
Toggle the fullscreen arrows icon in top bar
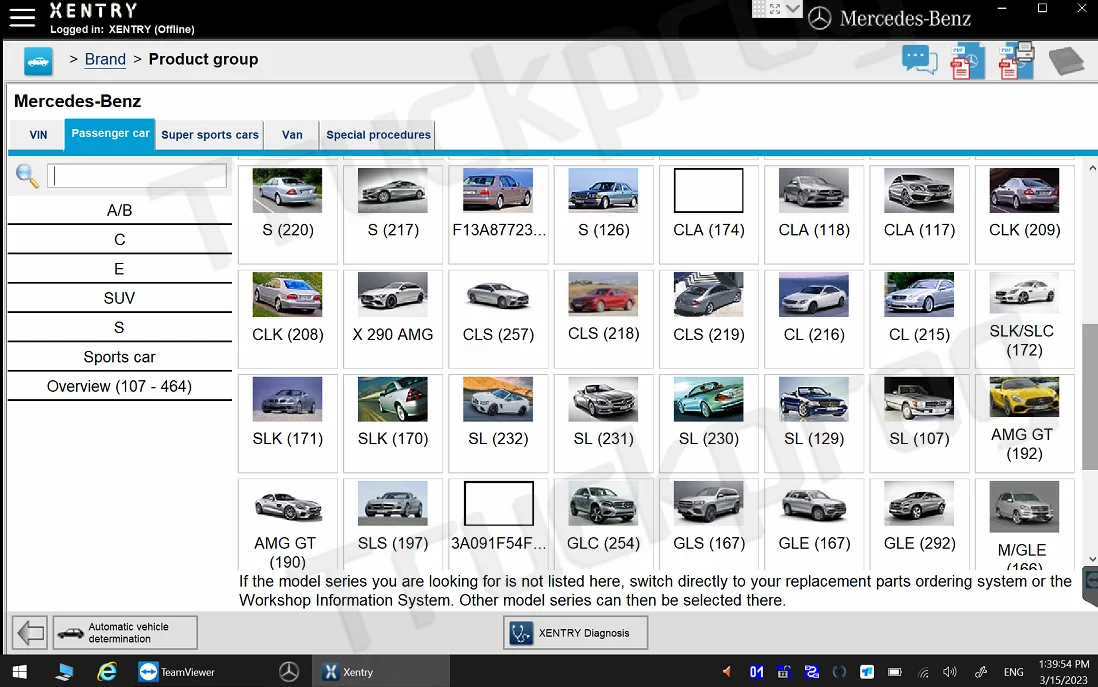(775, 9)
